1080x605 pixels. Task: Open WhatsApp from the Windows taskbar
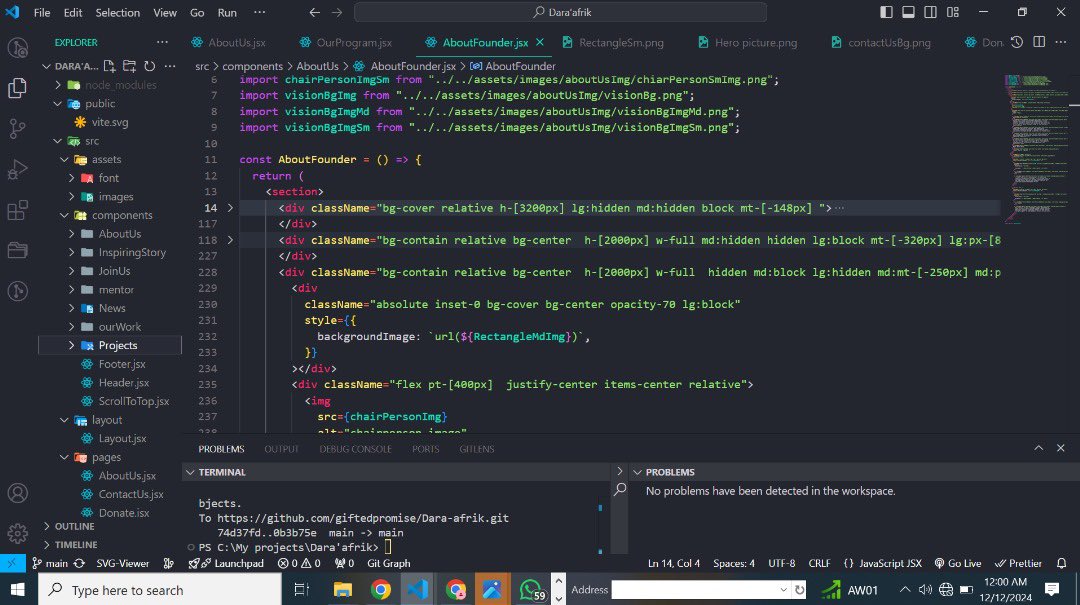click(x=531, y=590)
